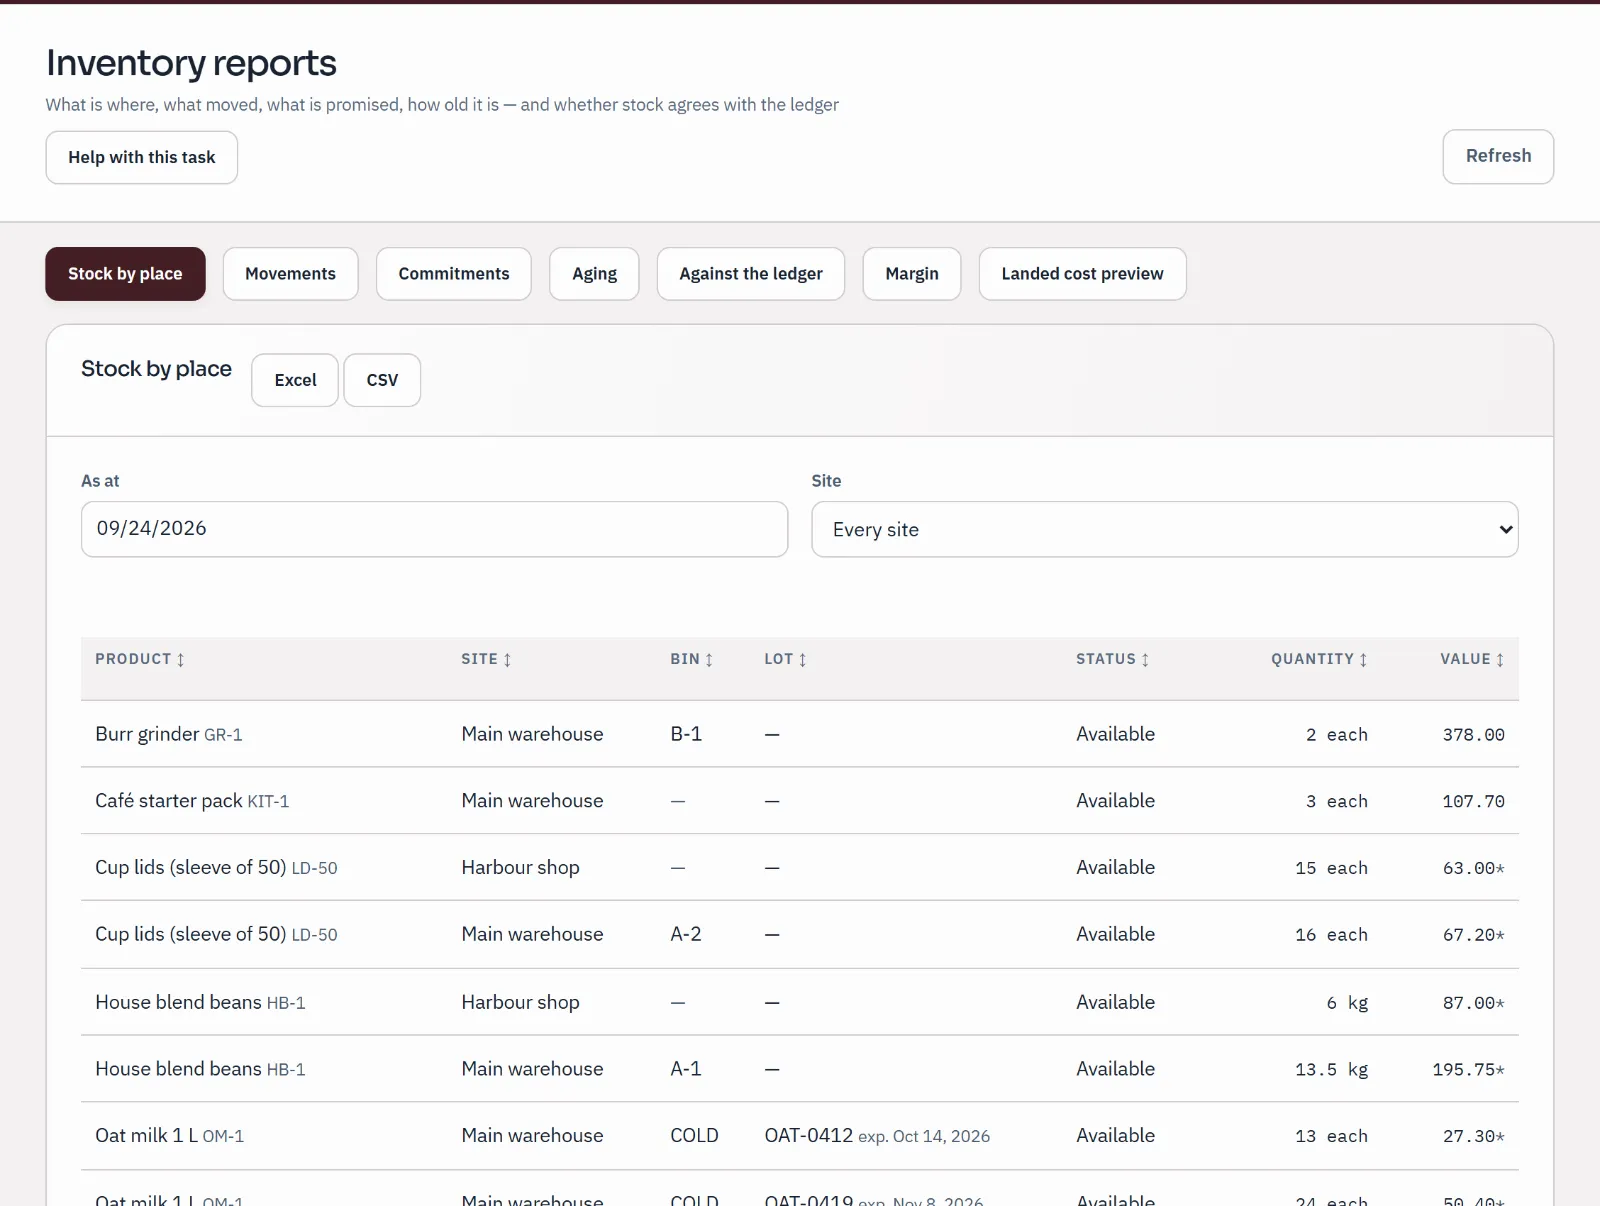Select the Stock by place tab

coord(125,274)
